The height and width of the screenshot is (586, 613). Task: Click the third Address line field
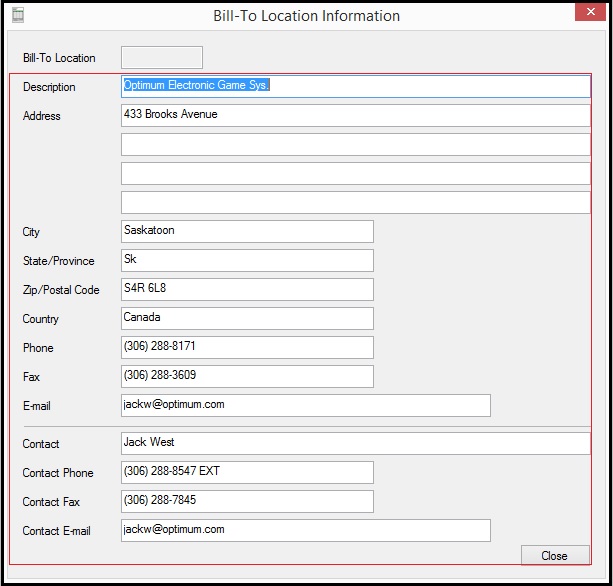[x=356, y=174]
